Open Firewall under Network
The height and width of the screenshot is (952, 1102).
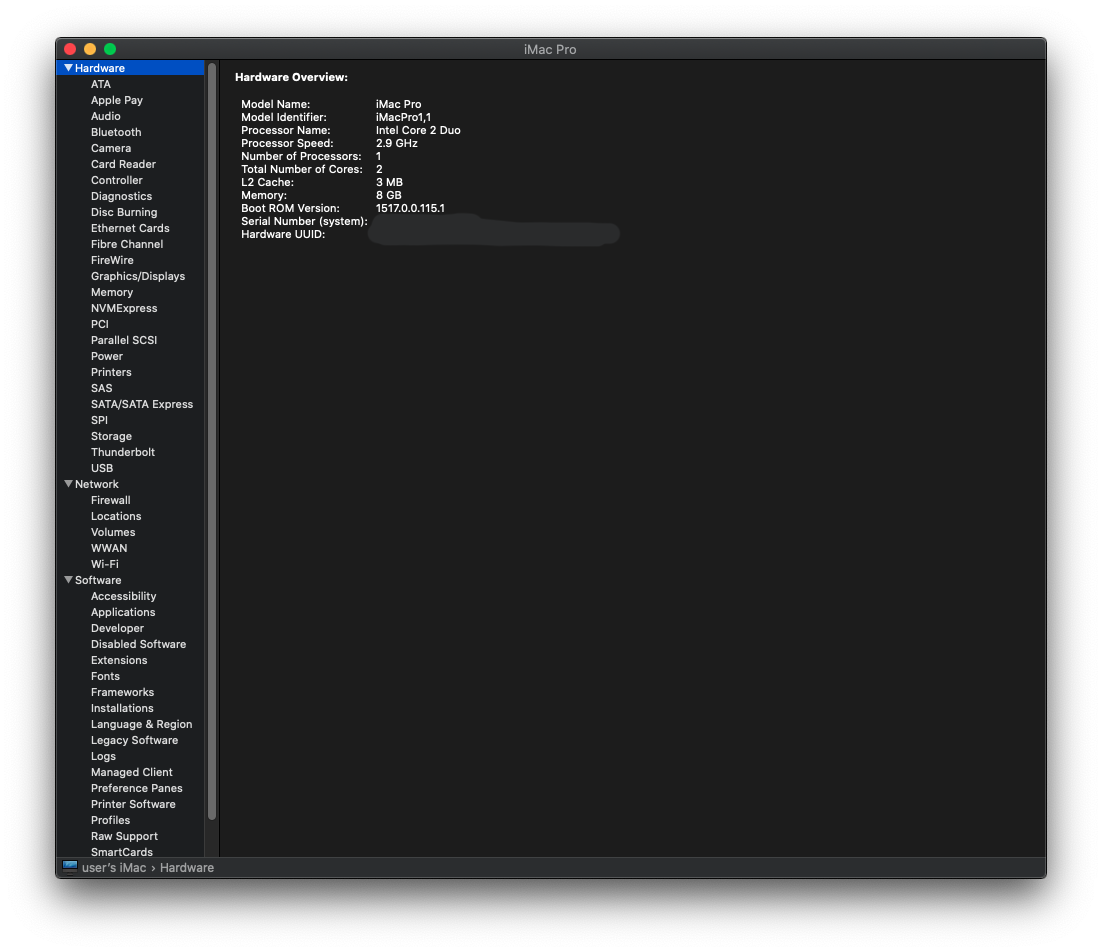[110, 500]
